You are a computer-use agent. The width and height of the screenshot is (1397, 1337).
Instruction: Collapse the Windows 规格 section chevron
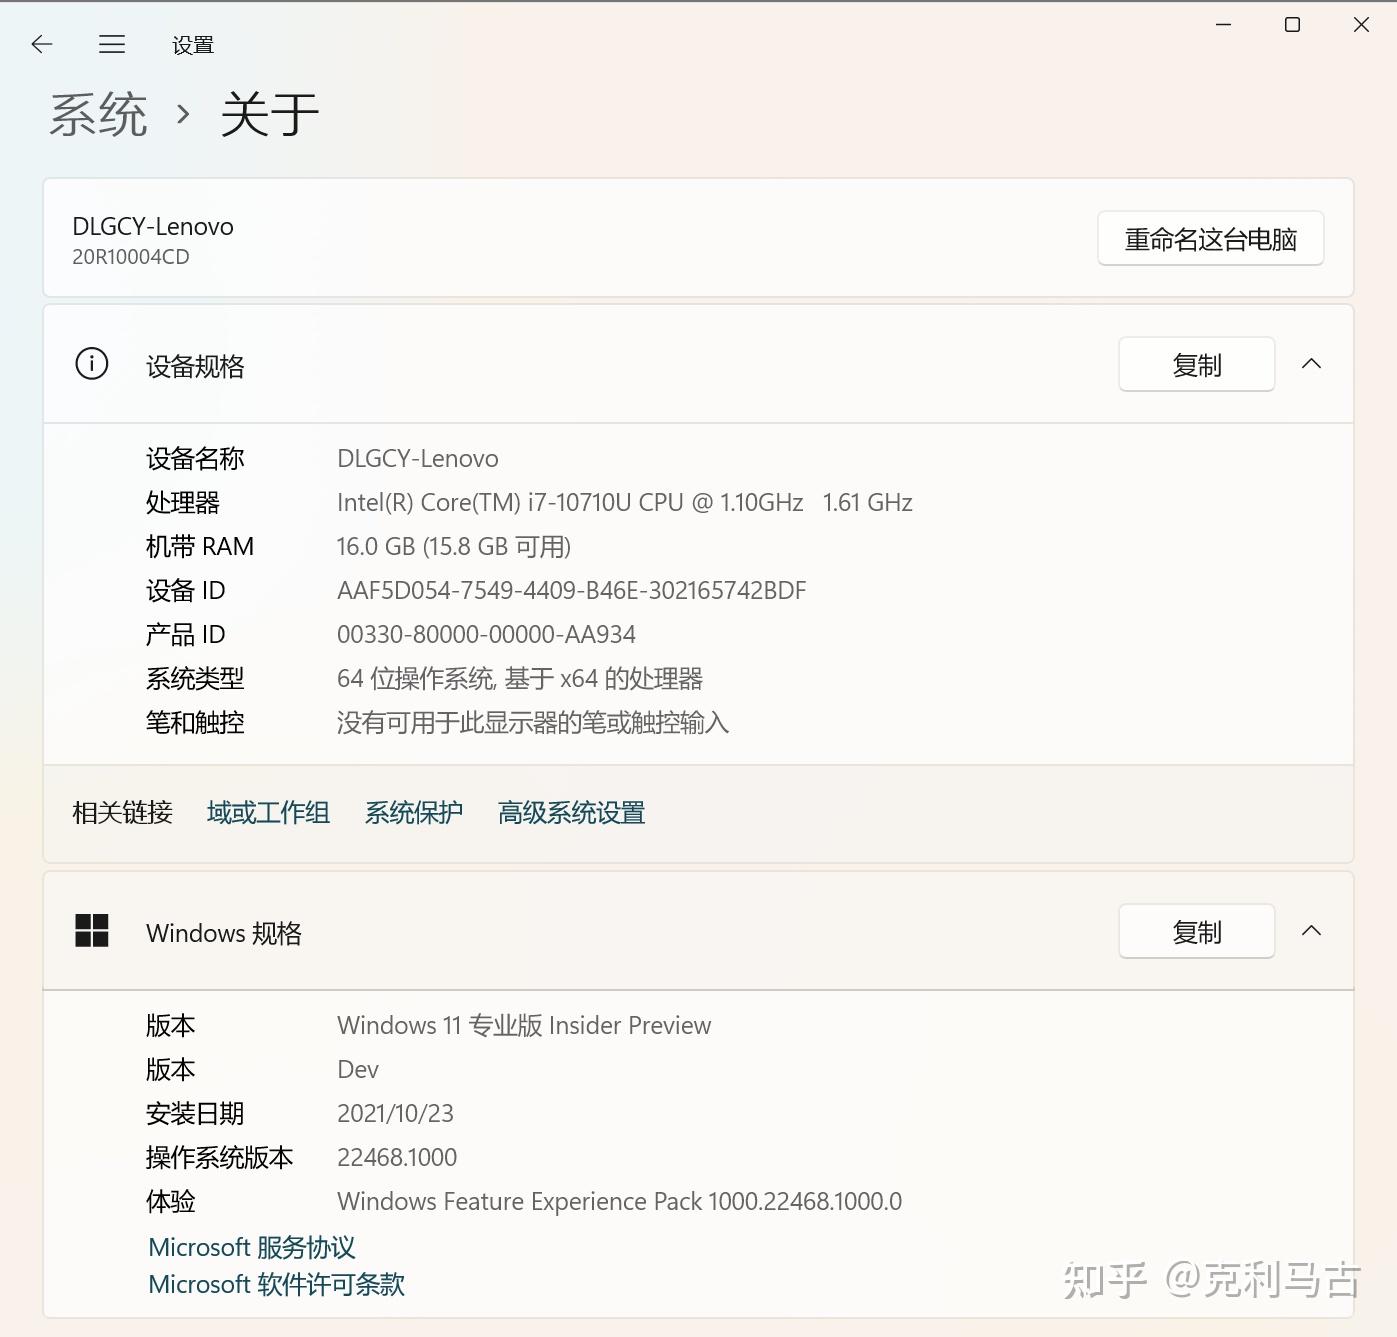click(1311, 931)
